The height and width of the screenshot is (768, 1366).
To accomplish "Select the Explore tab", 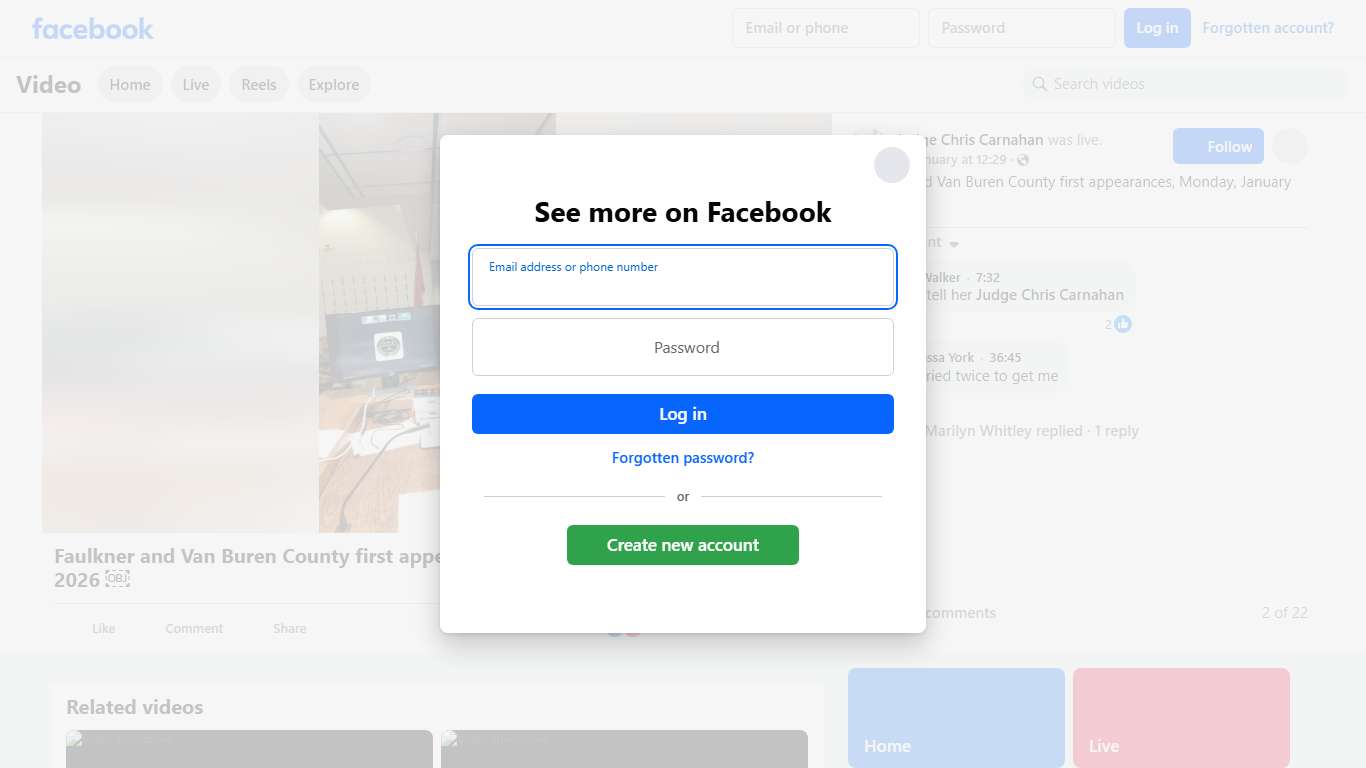I will [x=334, y=85].
